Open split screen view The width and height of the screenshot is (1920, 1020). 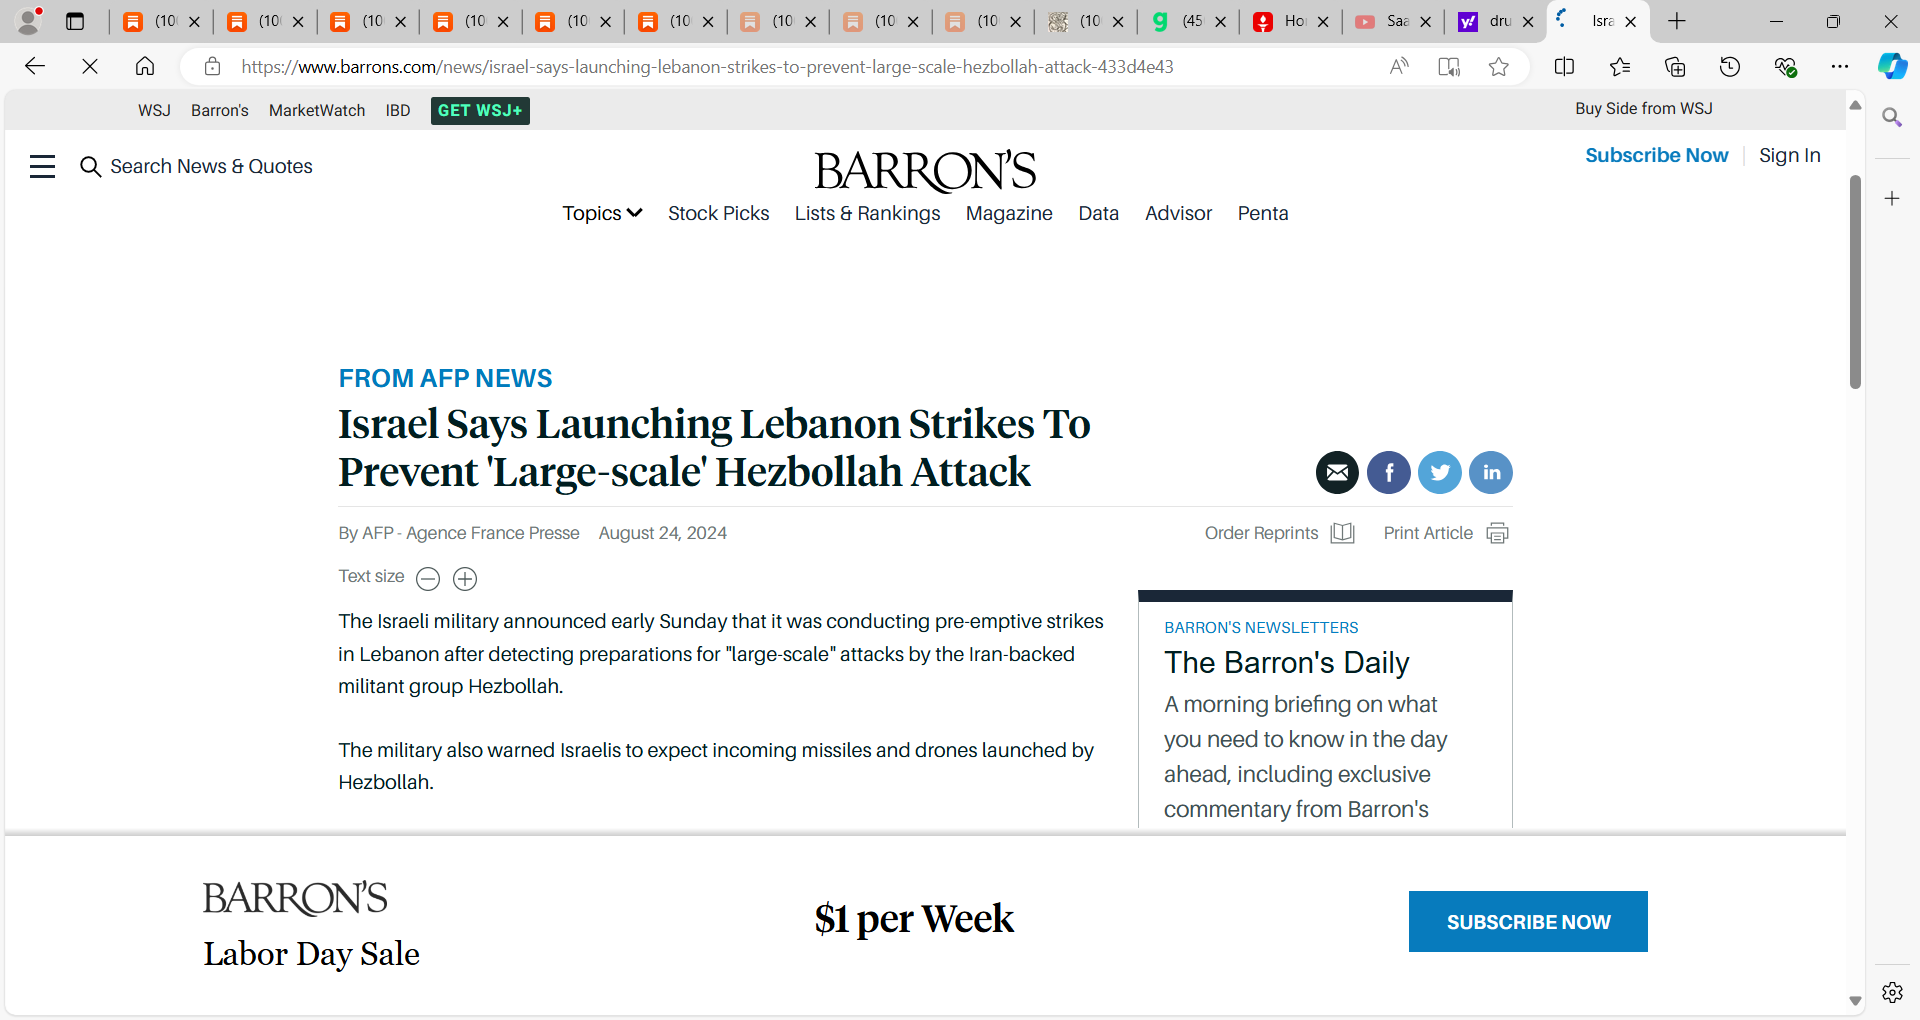[1565, 67]
